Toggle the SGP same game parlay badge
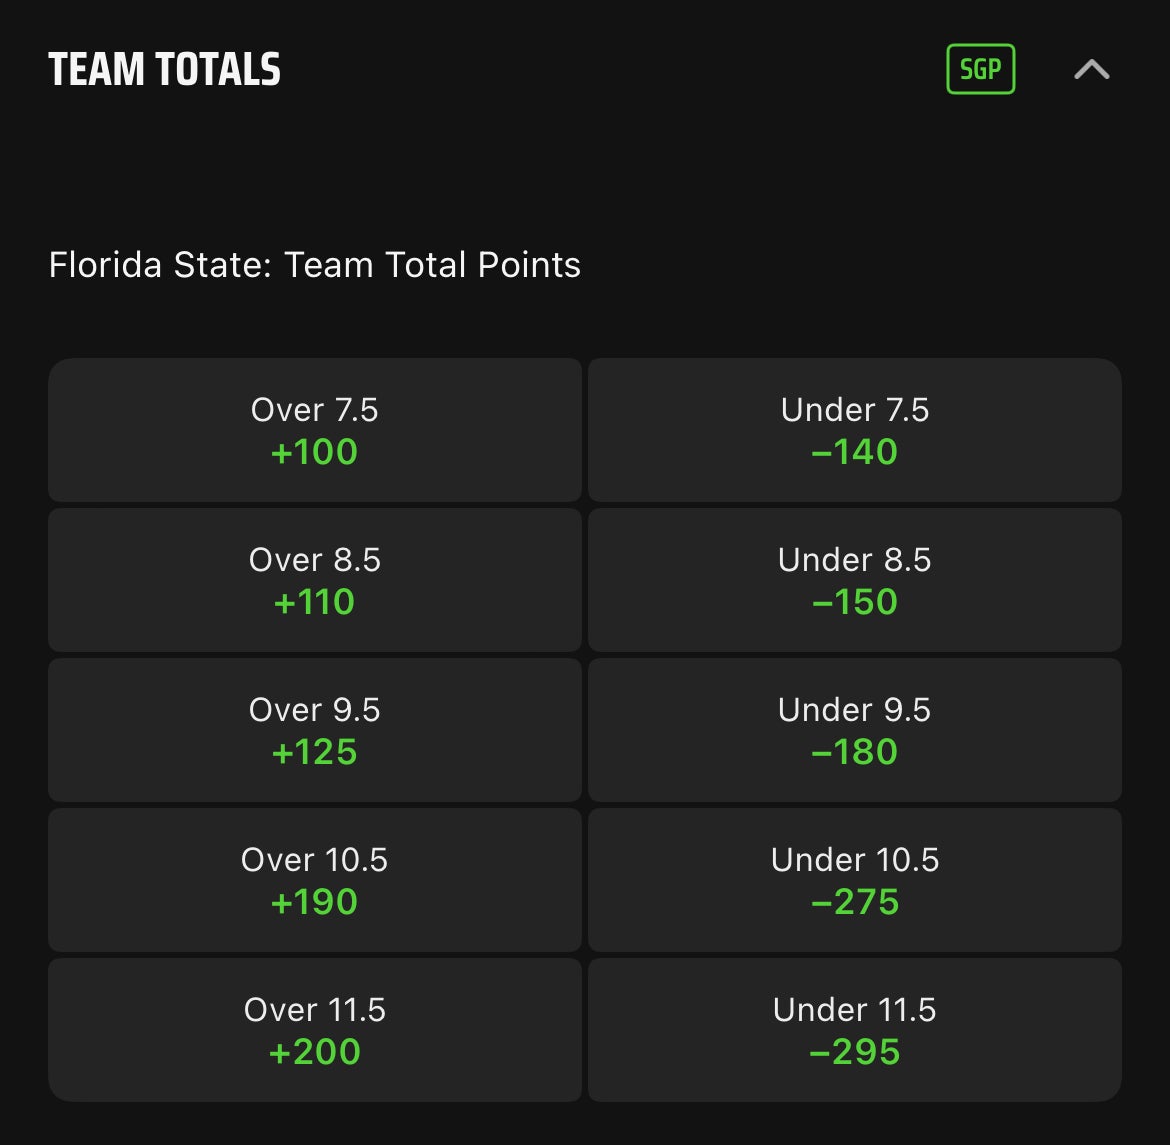Screen dimensions: 1170x1145 pyautogui.click(x=980, y=69)
